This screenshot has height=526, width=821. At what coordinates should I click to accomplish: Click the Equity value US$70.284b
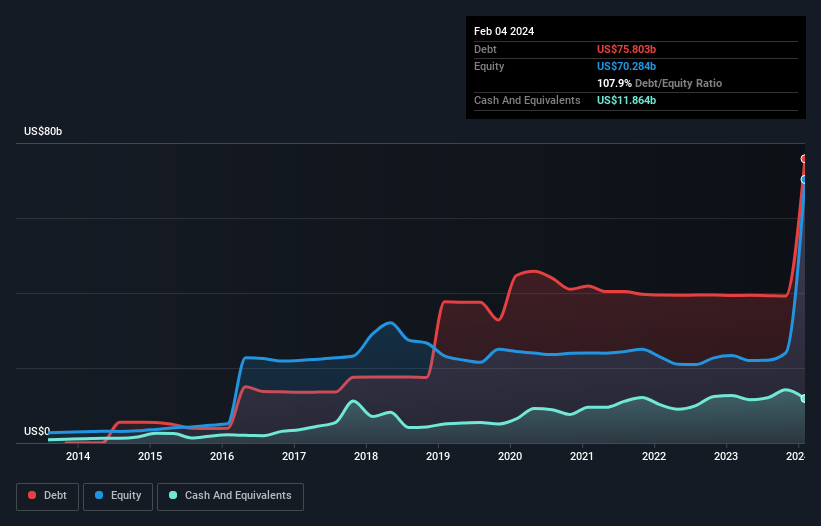tap(626, 66)
